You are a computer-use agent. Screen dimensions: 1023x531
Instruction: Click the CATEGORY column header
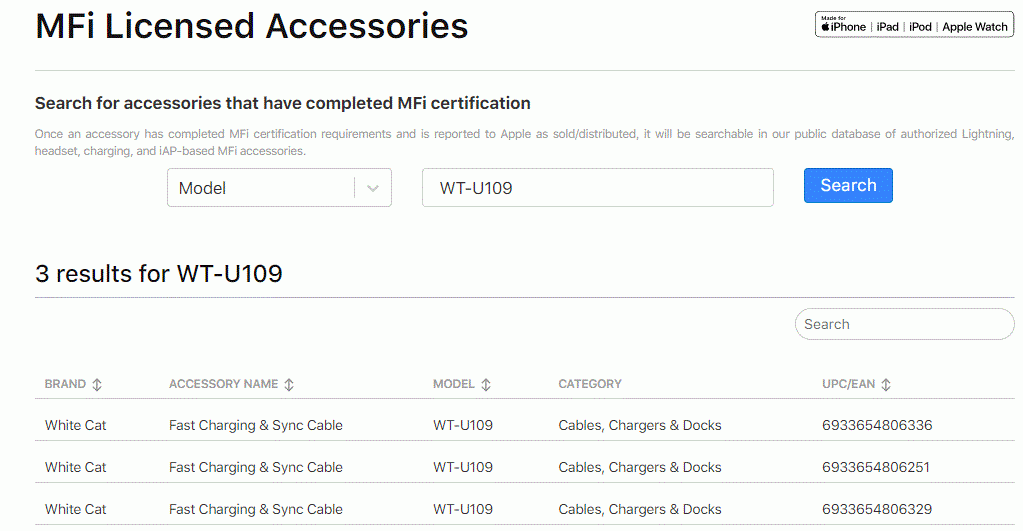pos(590,384)
